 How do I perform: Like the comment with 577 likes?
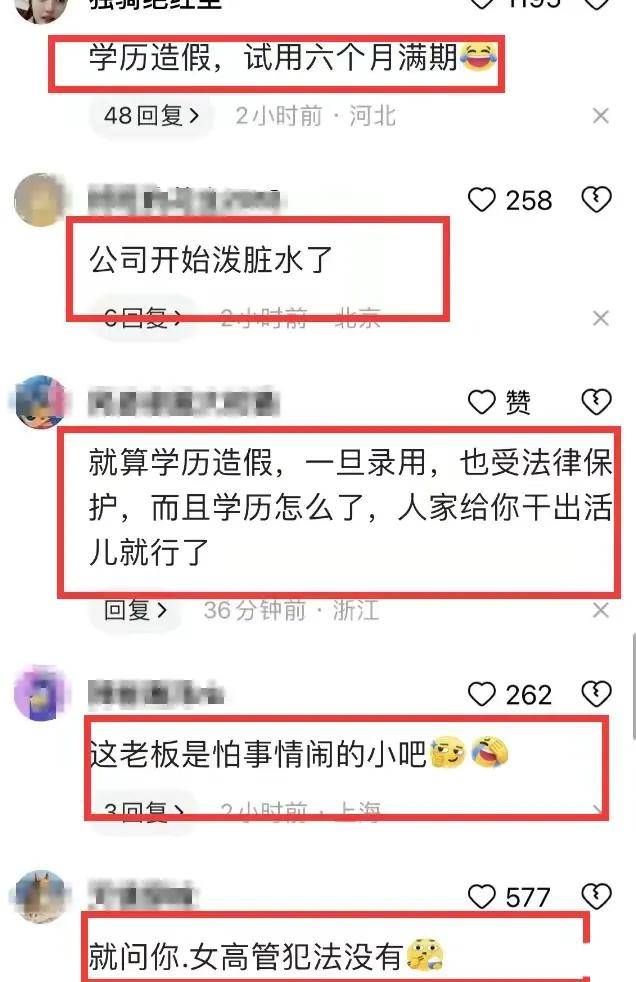[x=481, y=897]
